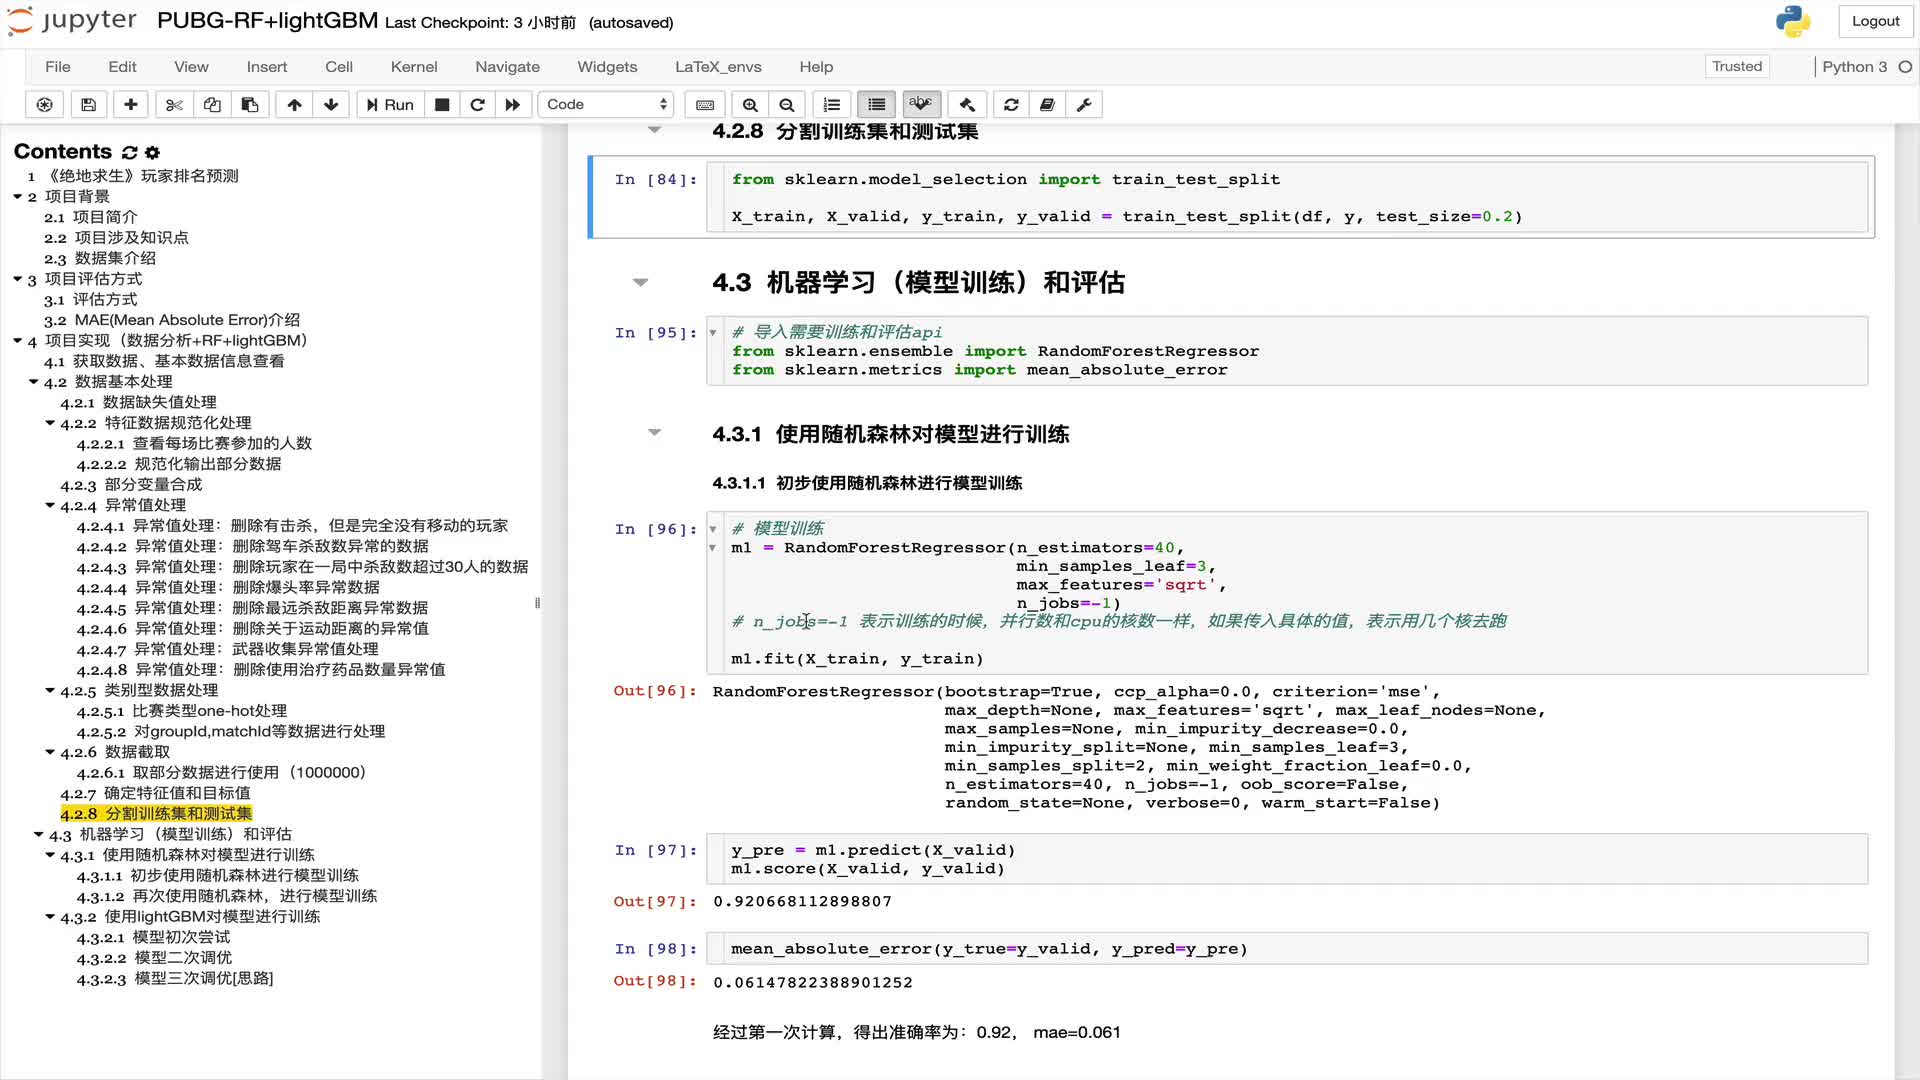
Task: Fold code in cell In [95]
Action: coord(713,332)
